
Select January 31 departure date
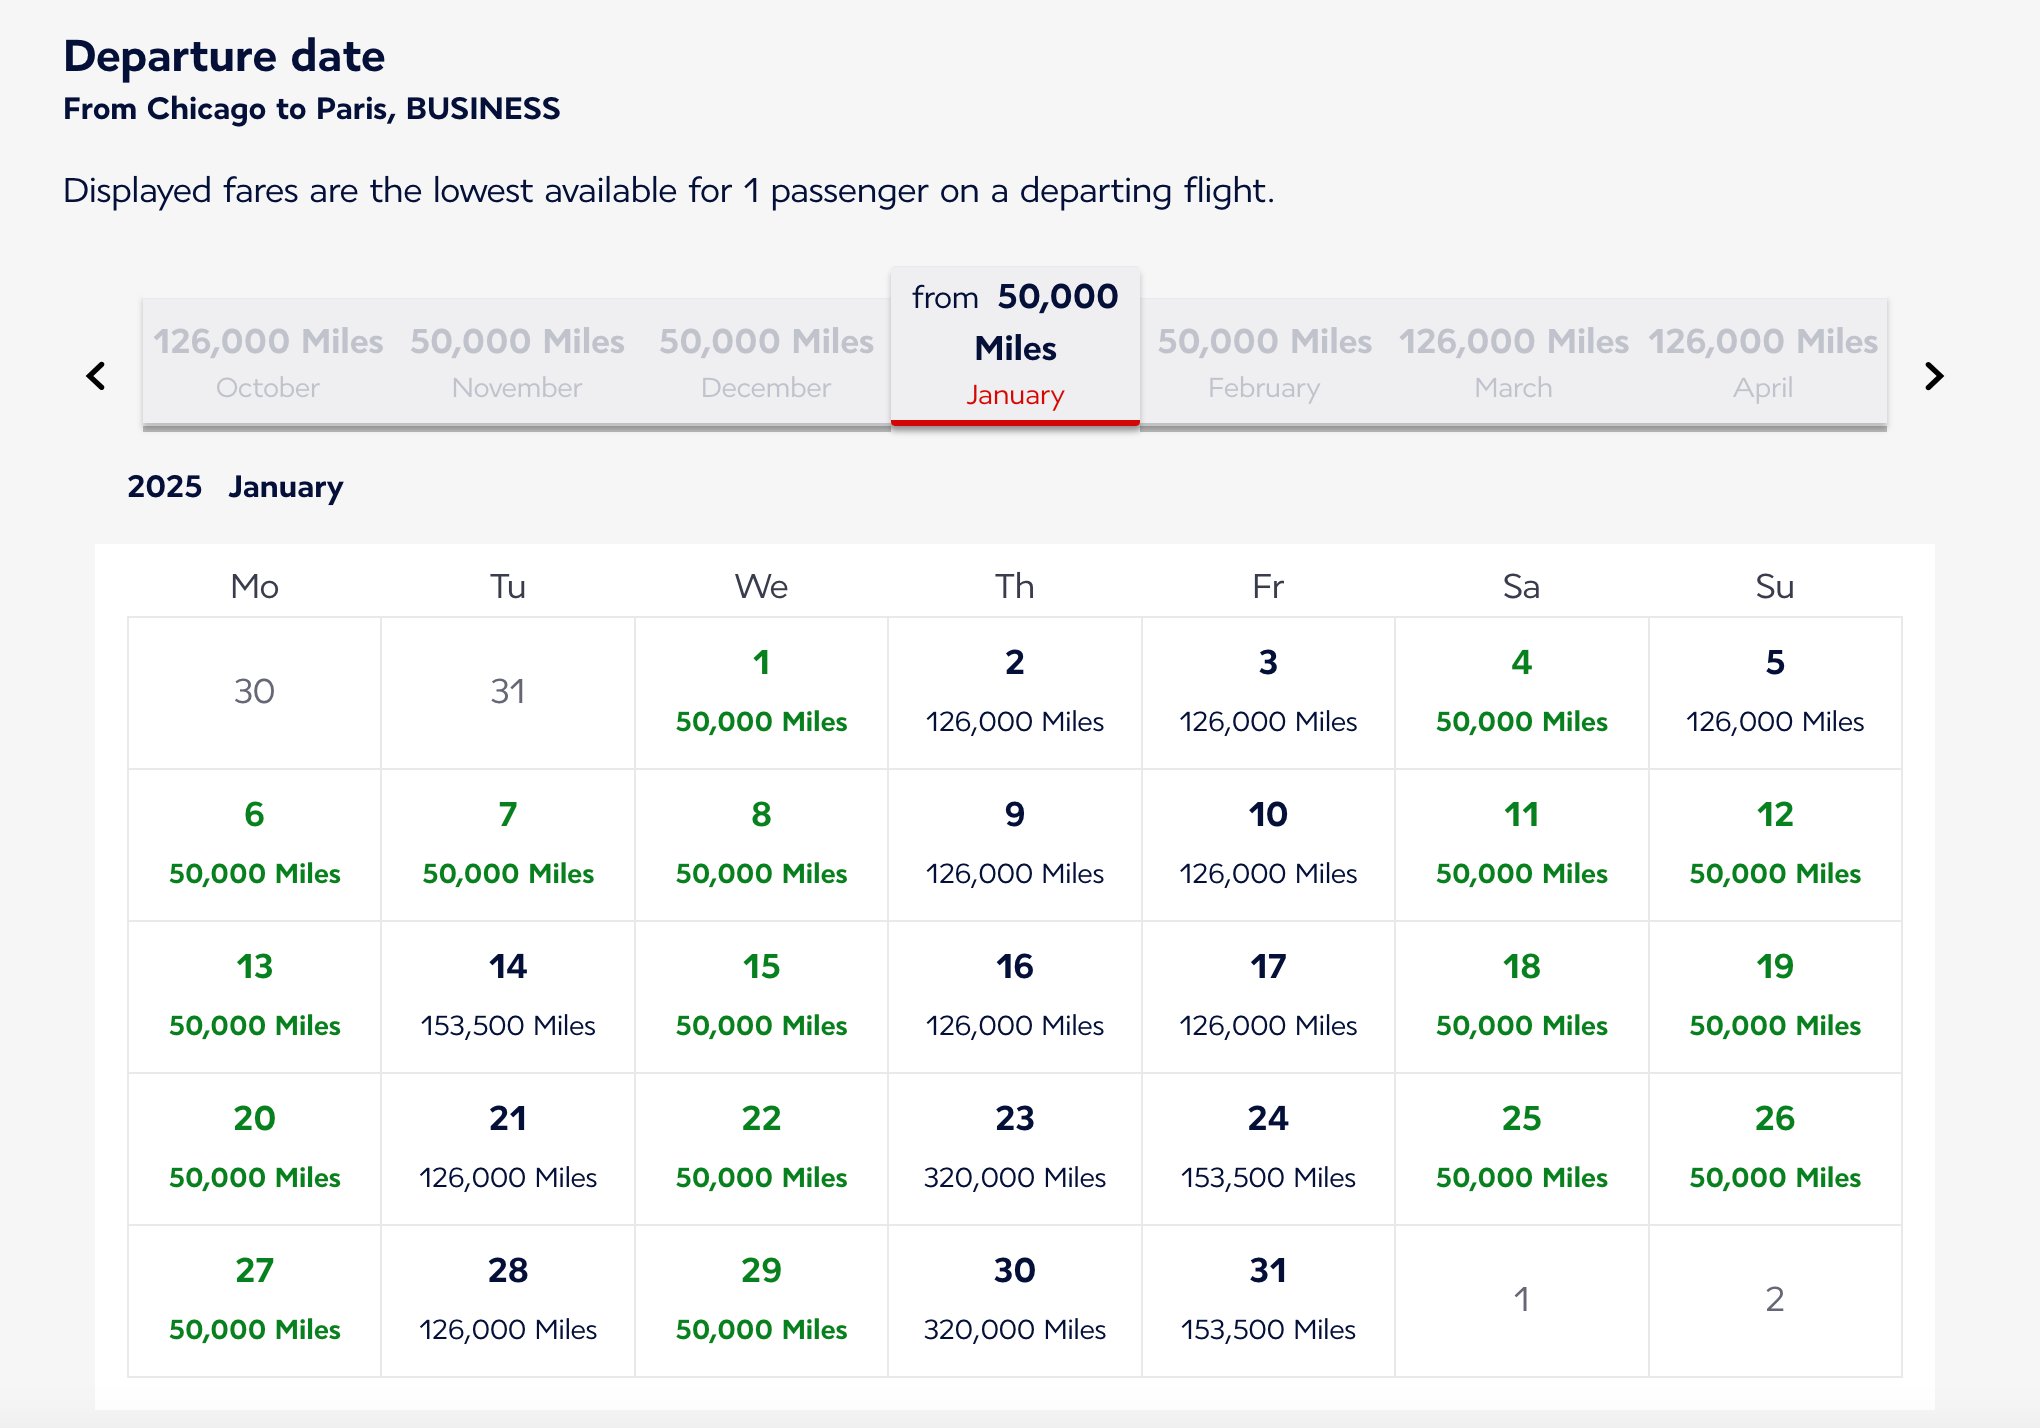1268,1301
